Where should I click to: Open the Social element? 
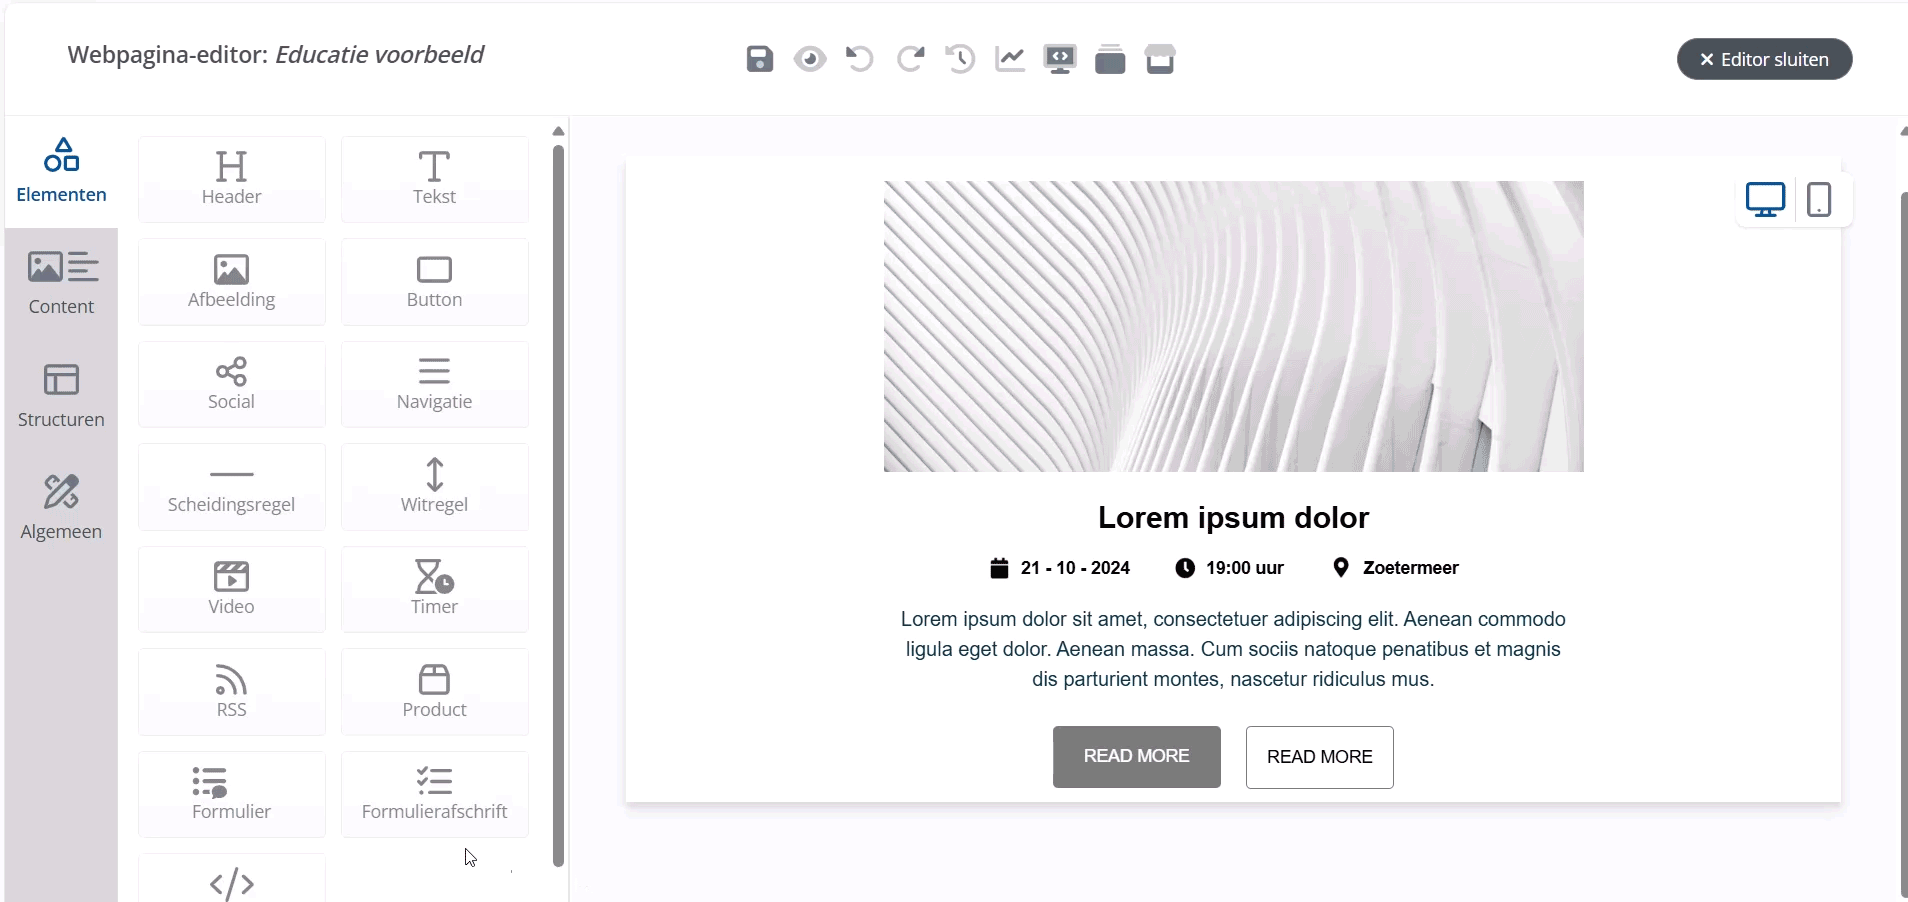[231, 384]
